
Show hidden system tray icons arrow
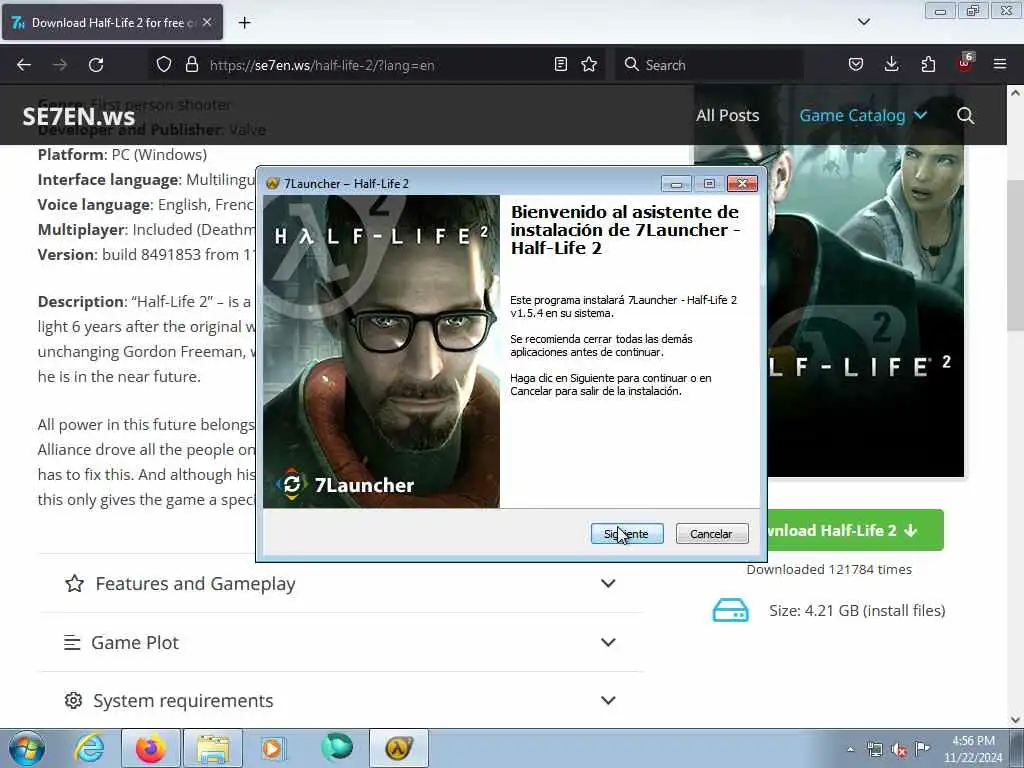coord(850,749)
